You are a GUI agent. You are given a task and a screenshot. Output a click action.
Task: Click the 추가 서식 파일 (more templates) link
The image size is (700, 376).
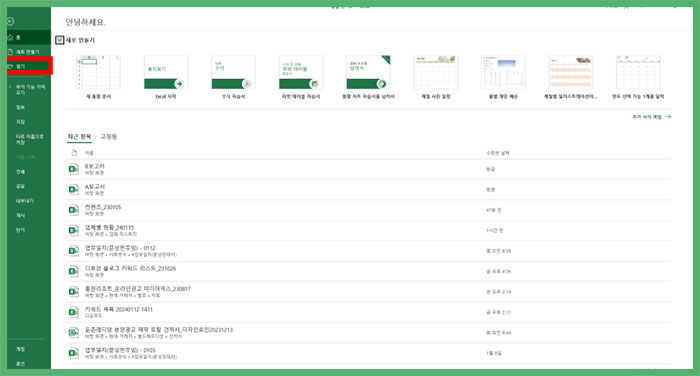651,117
